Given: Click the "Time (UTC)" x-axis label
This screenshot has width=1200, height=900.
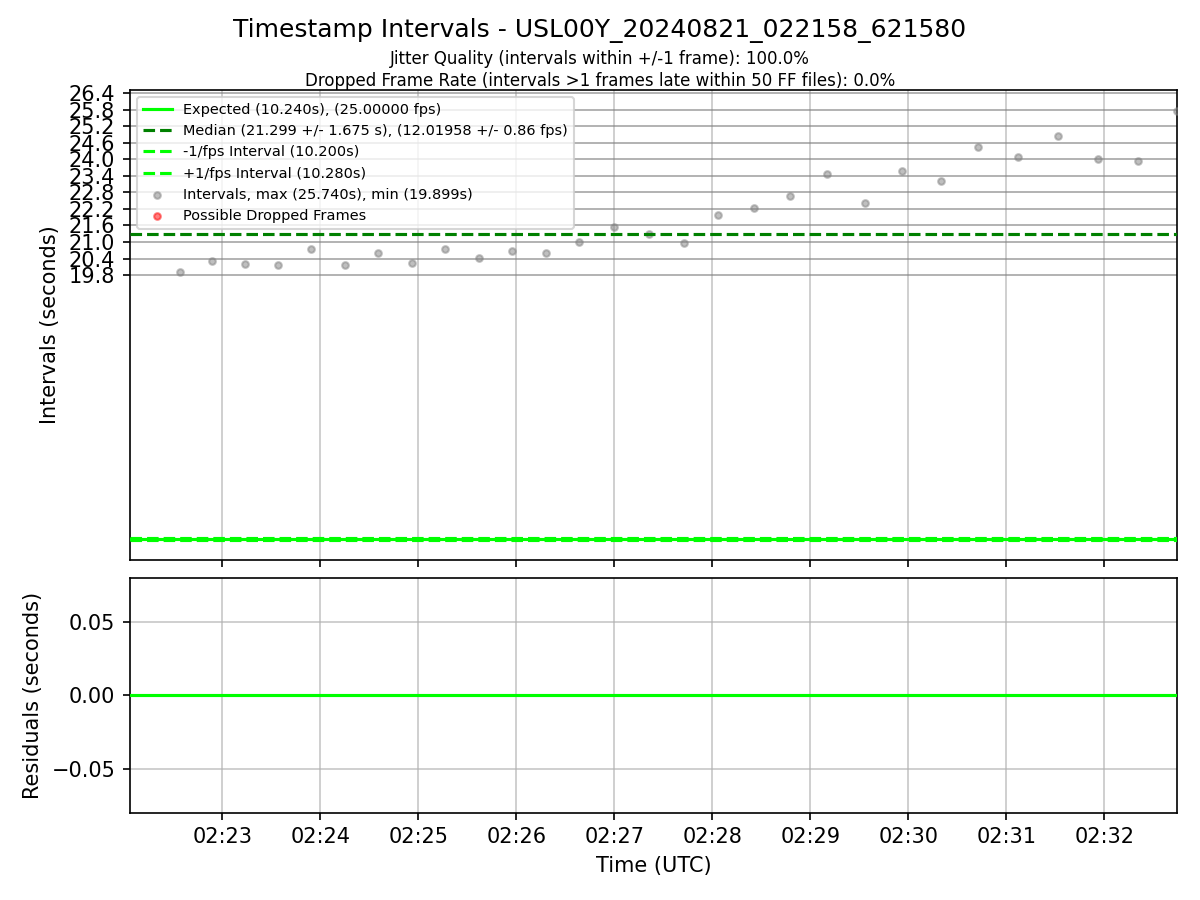Looking at the screenshot, I should coord(653,865).
